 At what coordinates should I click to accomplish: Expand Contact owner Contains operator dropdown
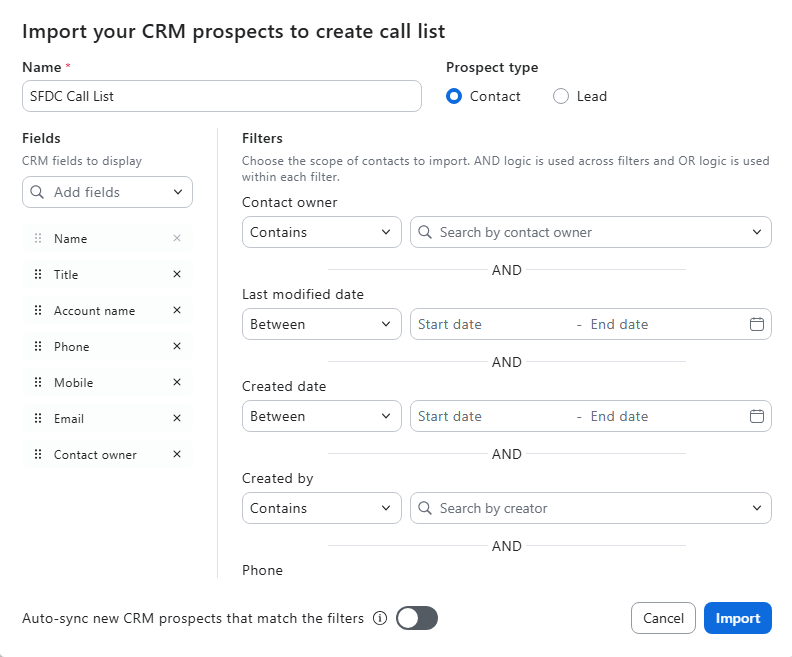tap(321, 232)
